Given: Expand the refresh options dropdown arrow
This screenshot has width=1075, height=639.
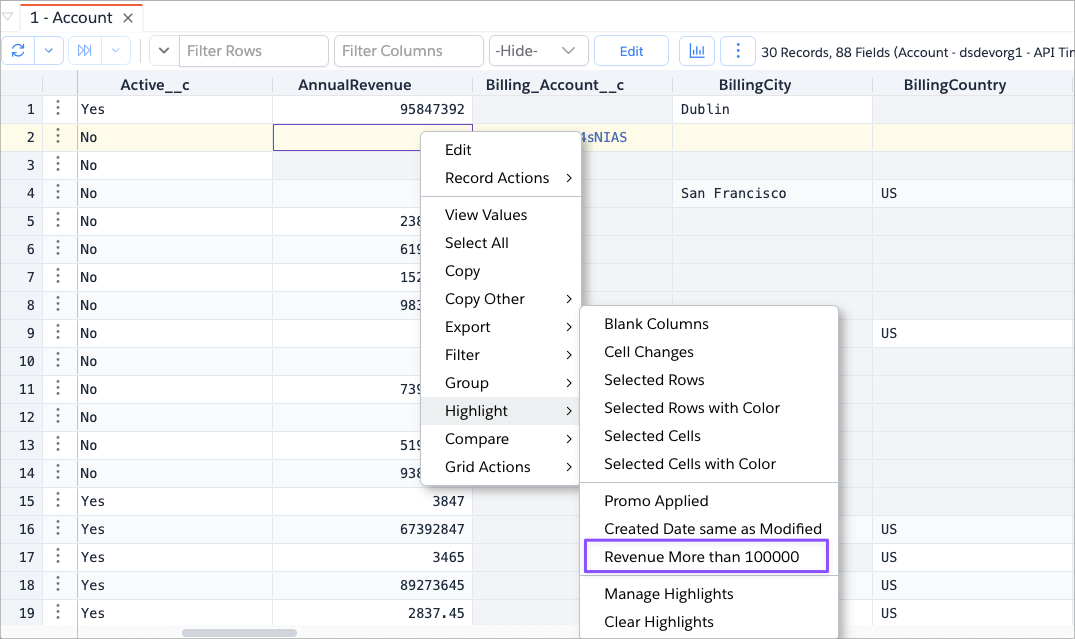Looking at the screenshot, I should [x=50, y=51].
